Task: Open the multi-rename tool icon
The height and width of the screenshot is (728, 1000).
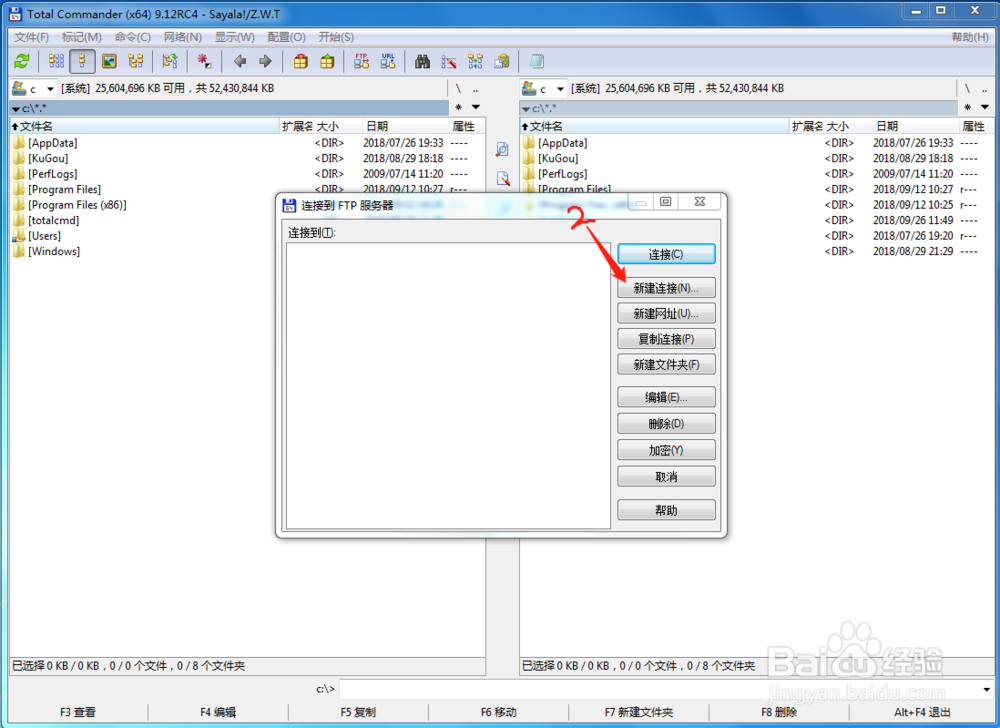Action: click(449, 61)
